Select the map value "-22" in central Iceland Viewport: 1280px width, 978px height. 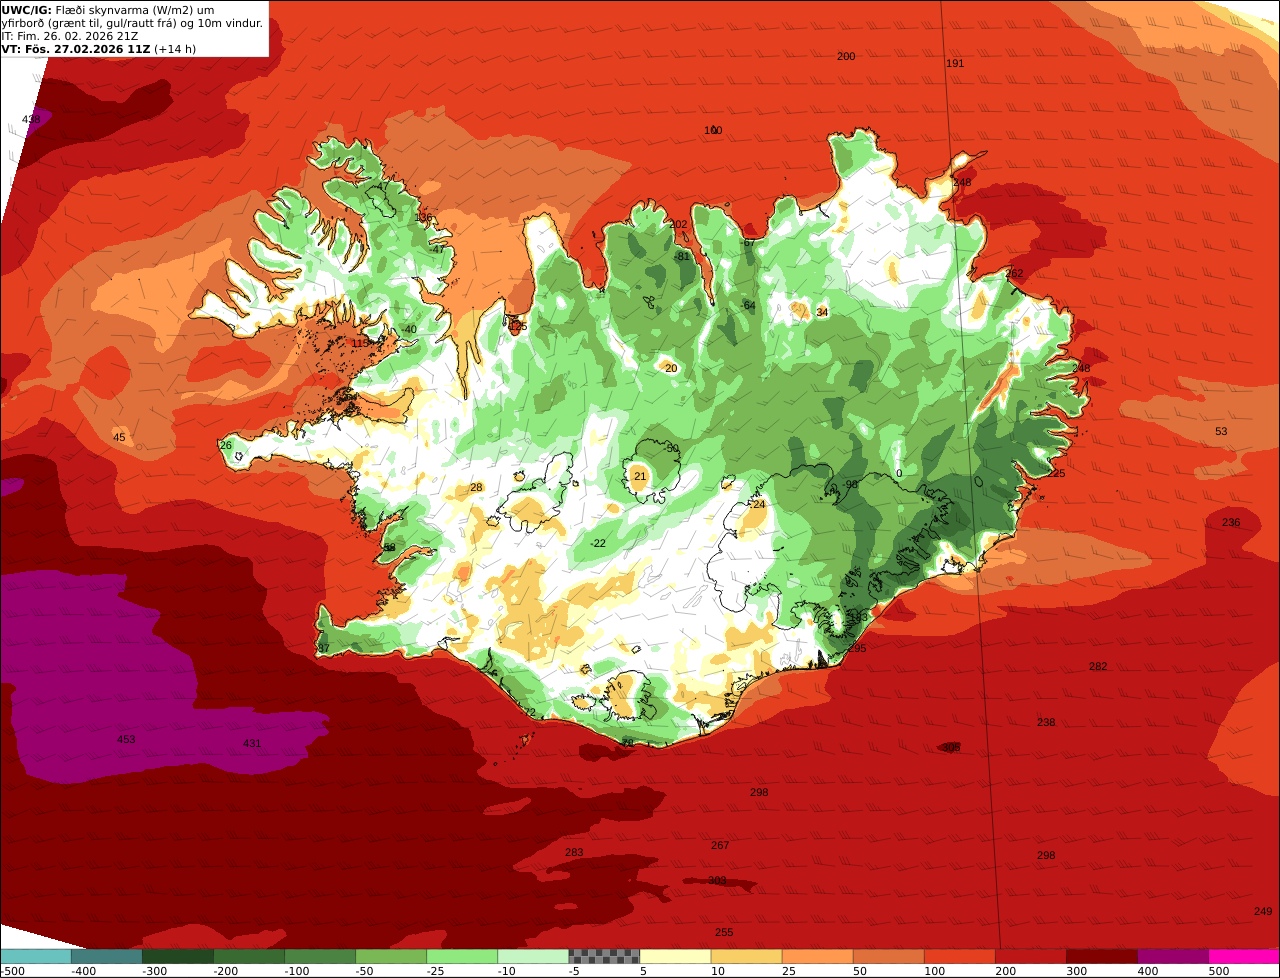(598, 544)
